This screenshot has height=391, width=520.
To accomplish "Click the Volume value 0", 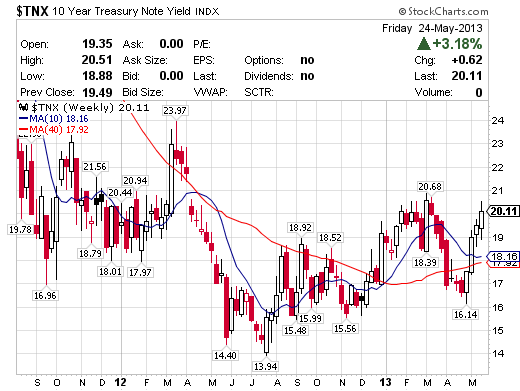I will point(479,92).
